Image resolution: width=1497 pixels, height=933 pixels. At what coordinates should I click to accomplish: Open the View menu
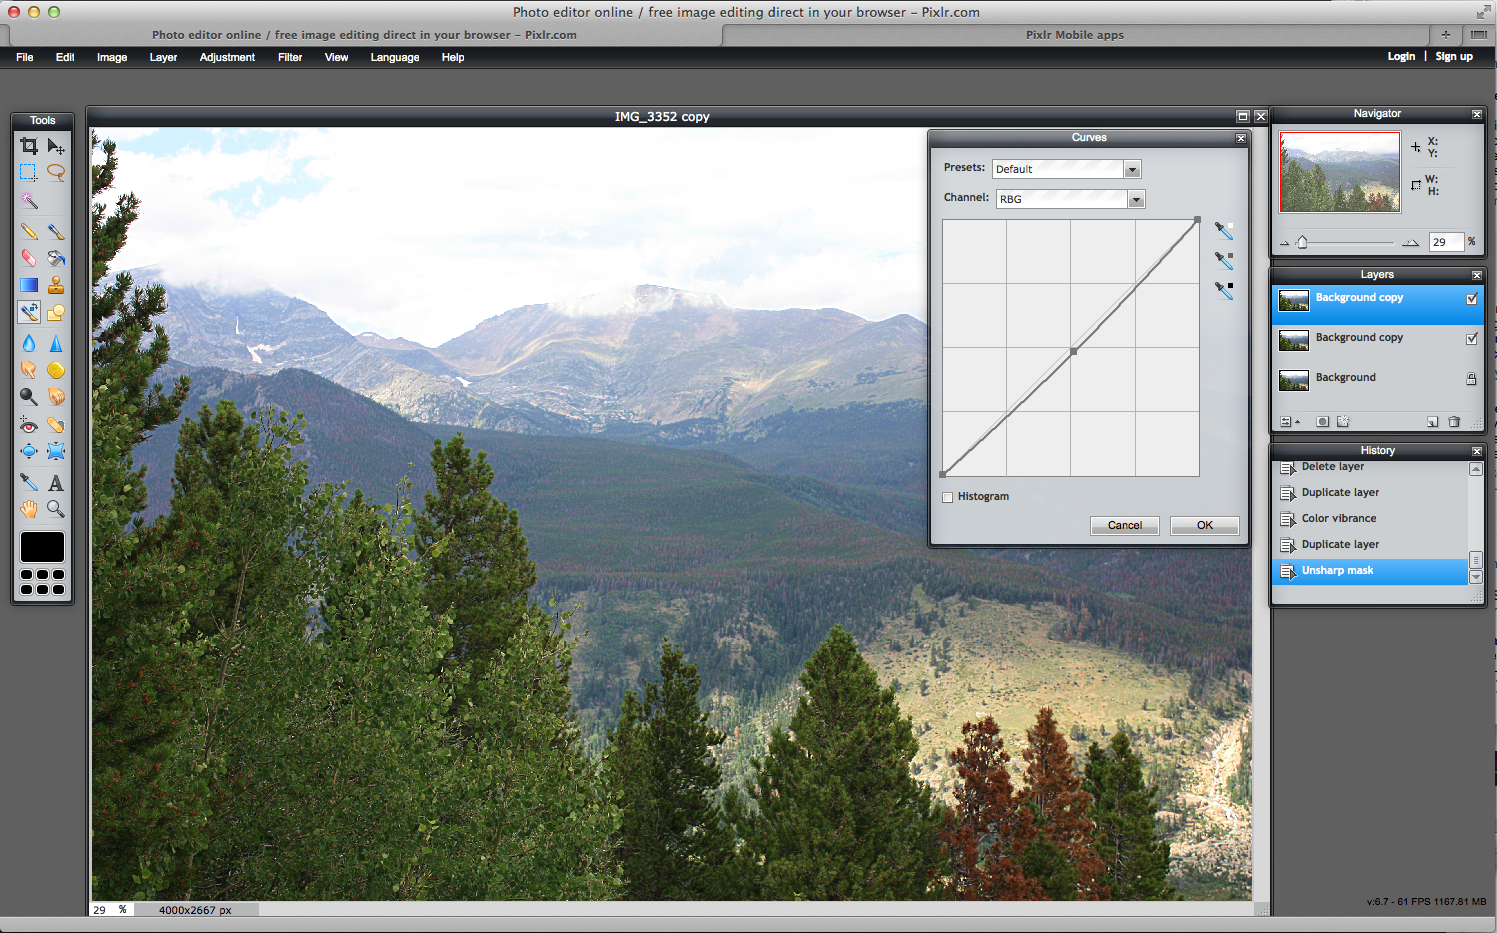336,57
